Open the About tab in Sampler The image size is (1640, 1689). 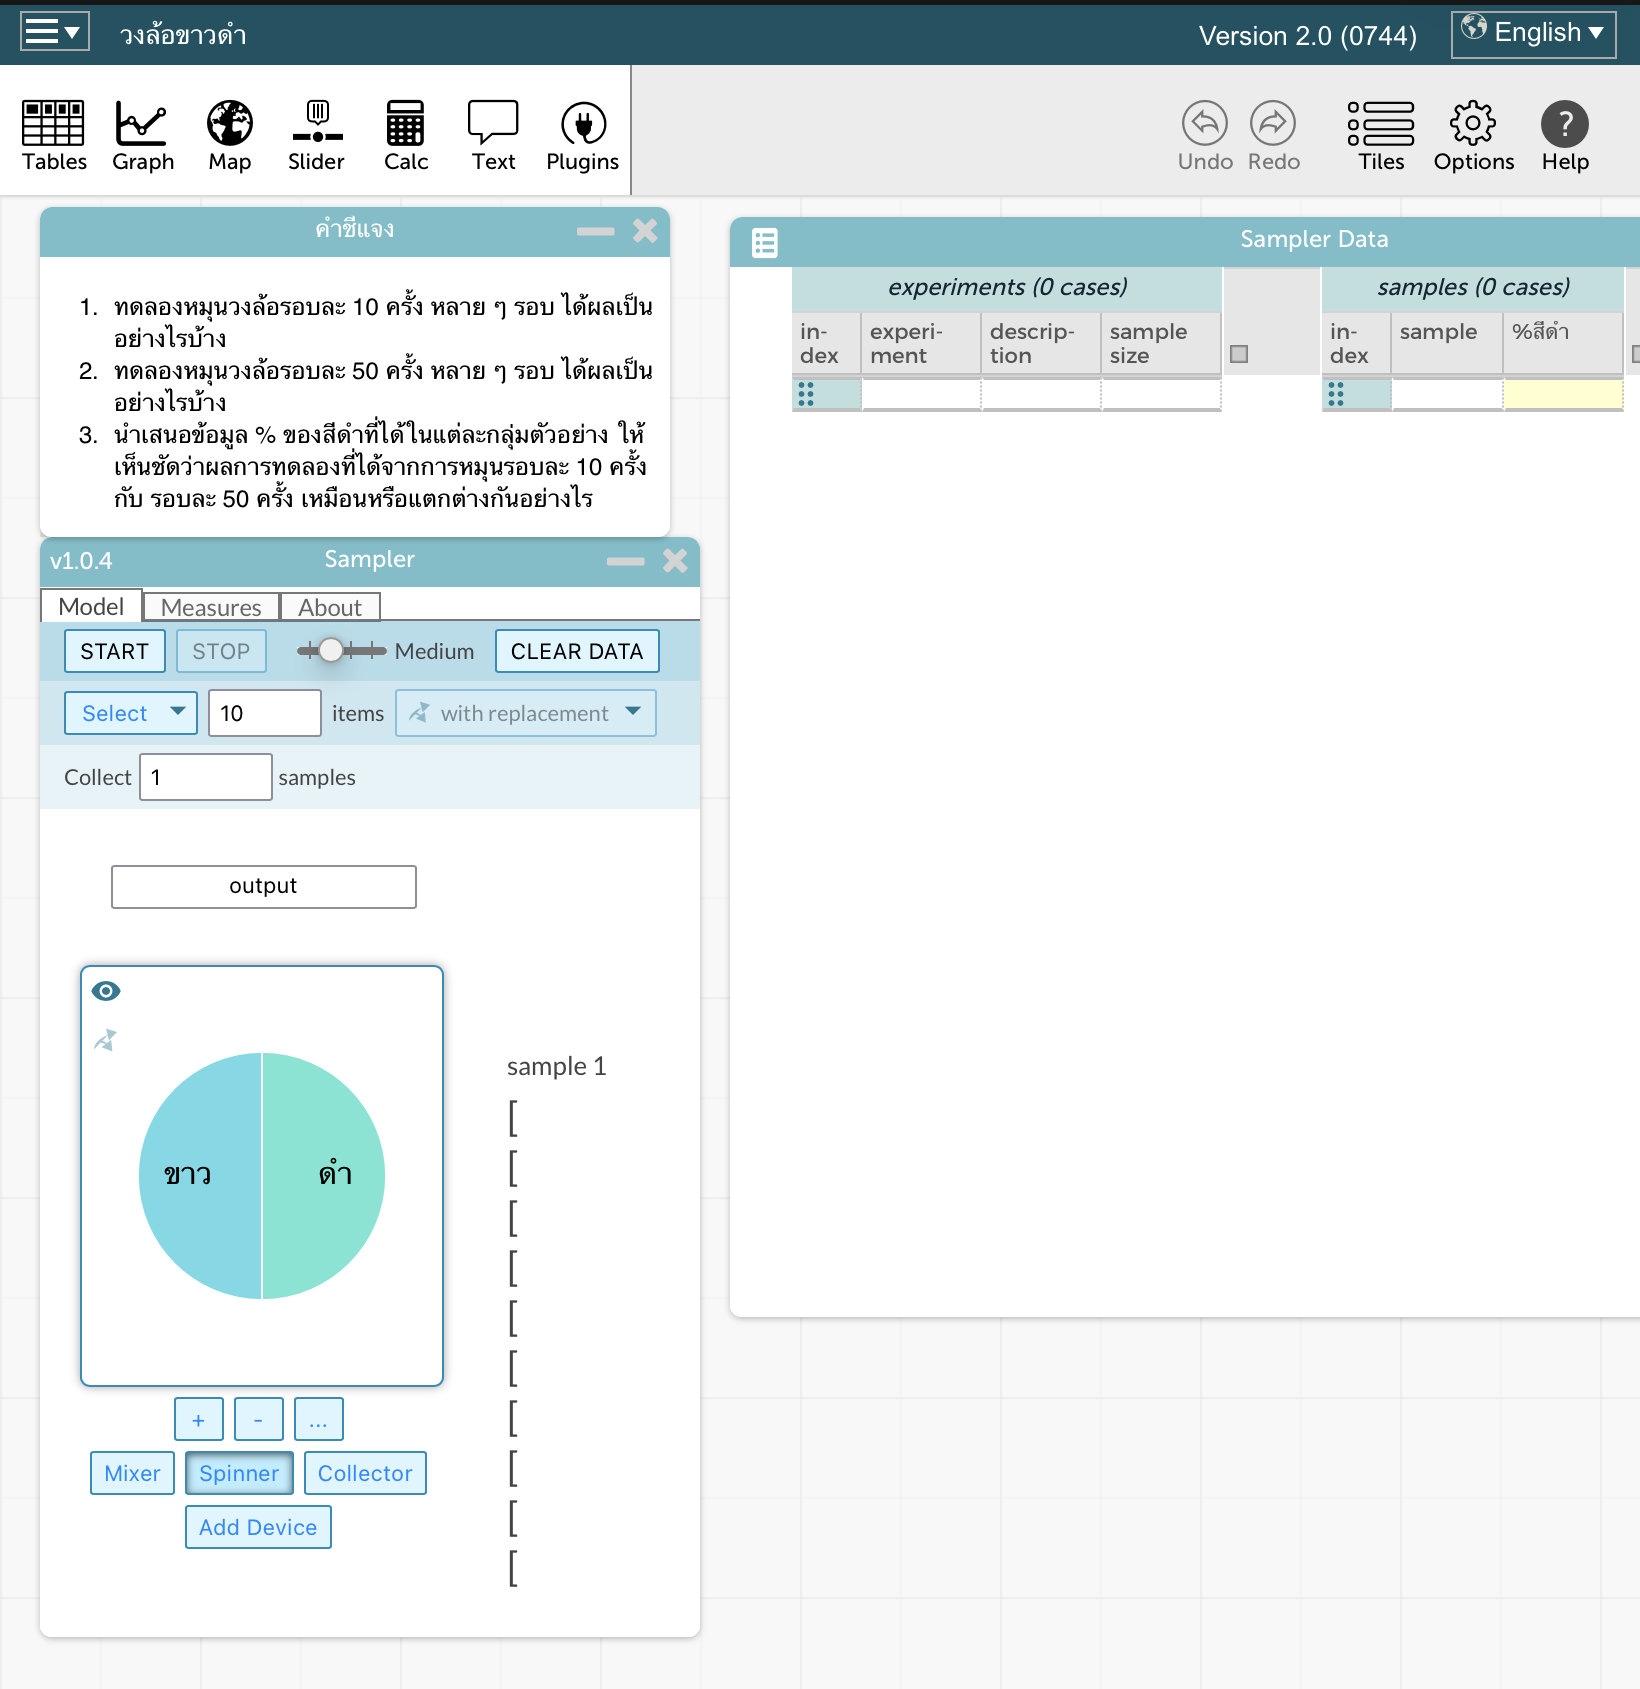coord(330,607)
